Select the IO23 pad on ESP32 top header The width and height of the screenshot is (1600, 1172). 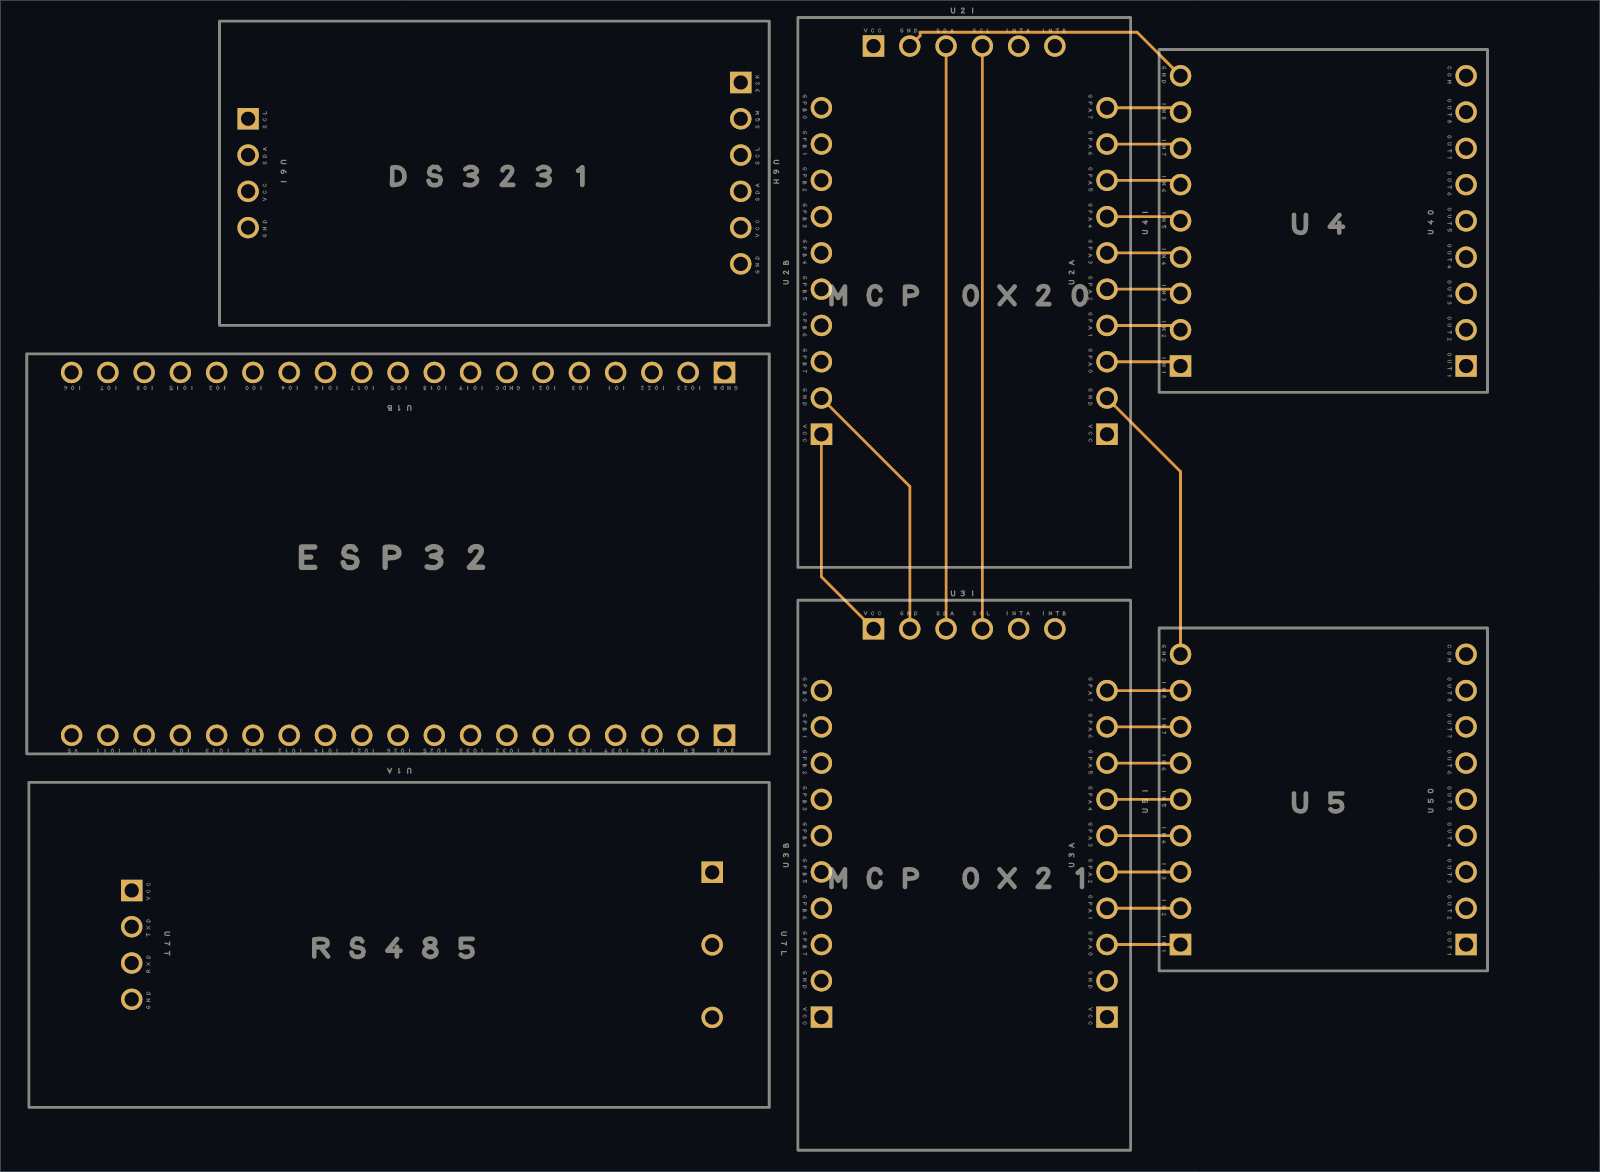coord(688,373)
